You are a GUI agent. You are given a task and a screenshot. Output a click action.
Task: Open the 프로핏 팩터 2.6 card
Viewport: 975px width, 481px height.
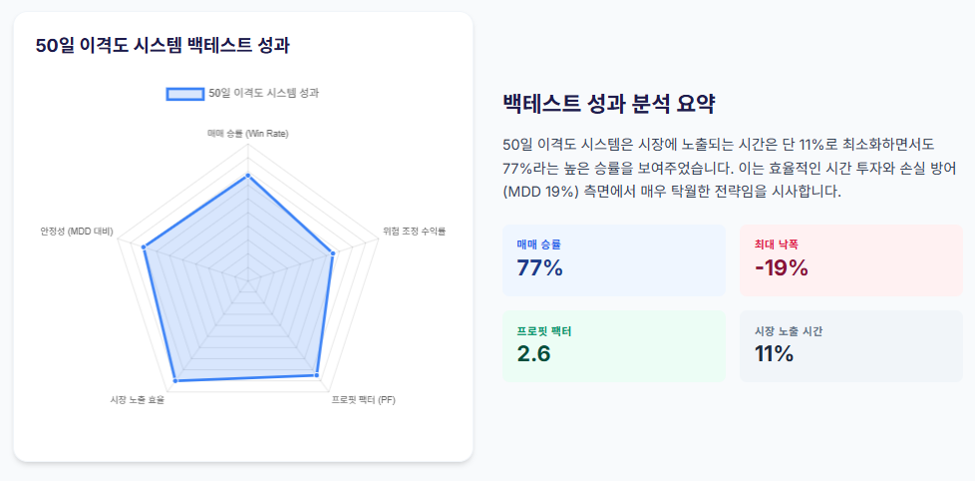(614, 346)
